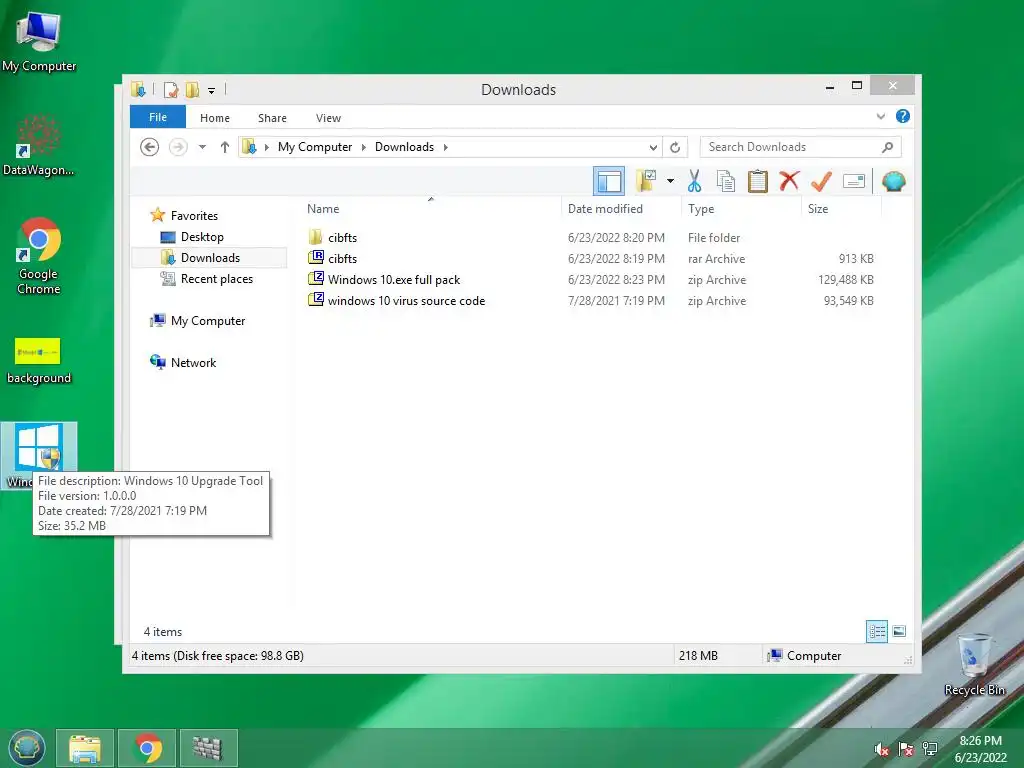
Task: Refresh the Downloads folder
Action: [675, 148]
